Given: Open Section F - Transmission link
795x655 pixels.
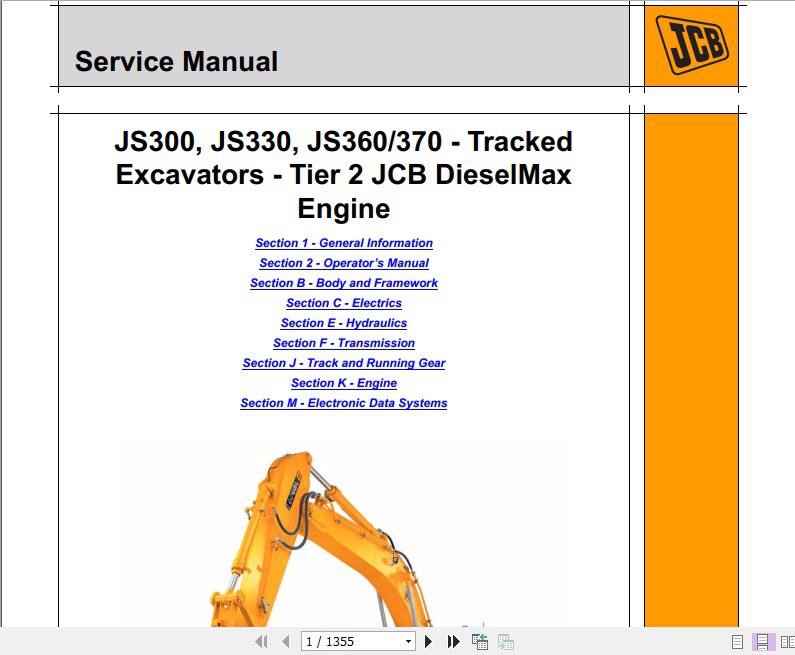Looking at the screenshot, I should [x=344, y=343].
